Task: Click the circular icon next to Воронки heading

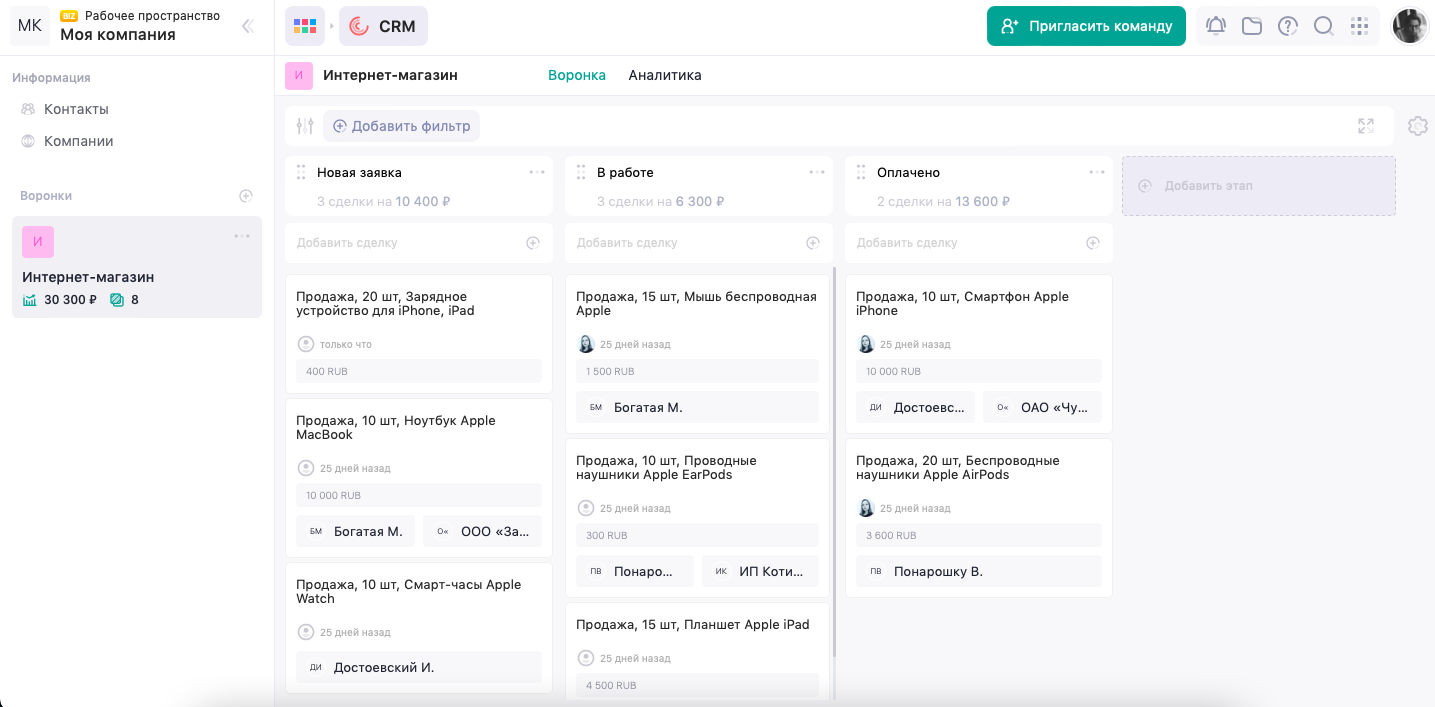Action: (246, 195)
